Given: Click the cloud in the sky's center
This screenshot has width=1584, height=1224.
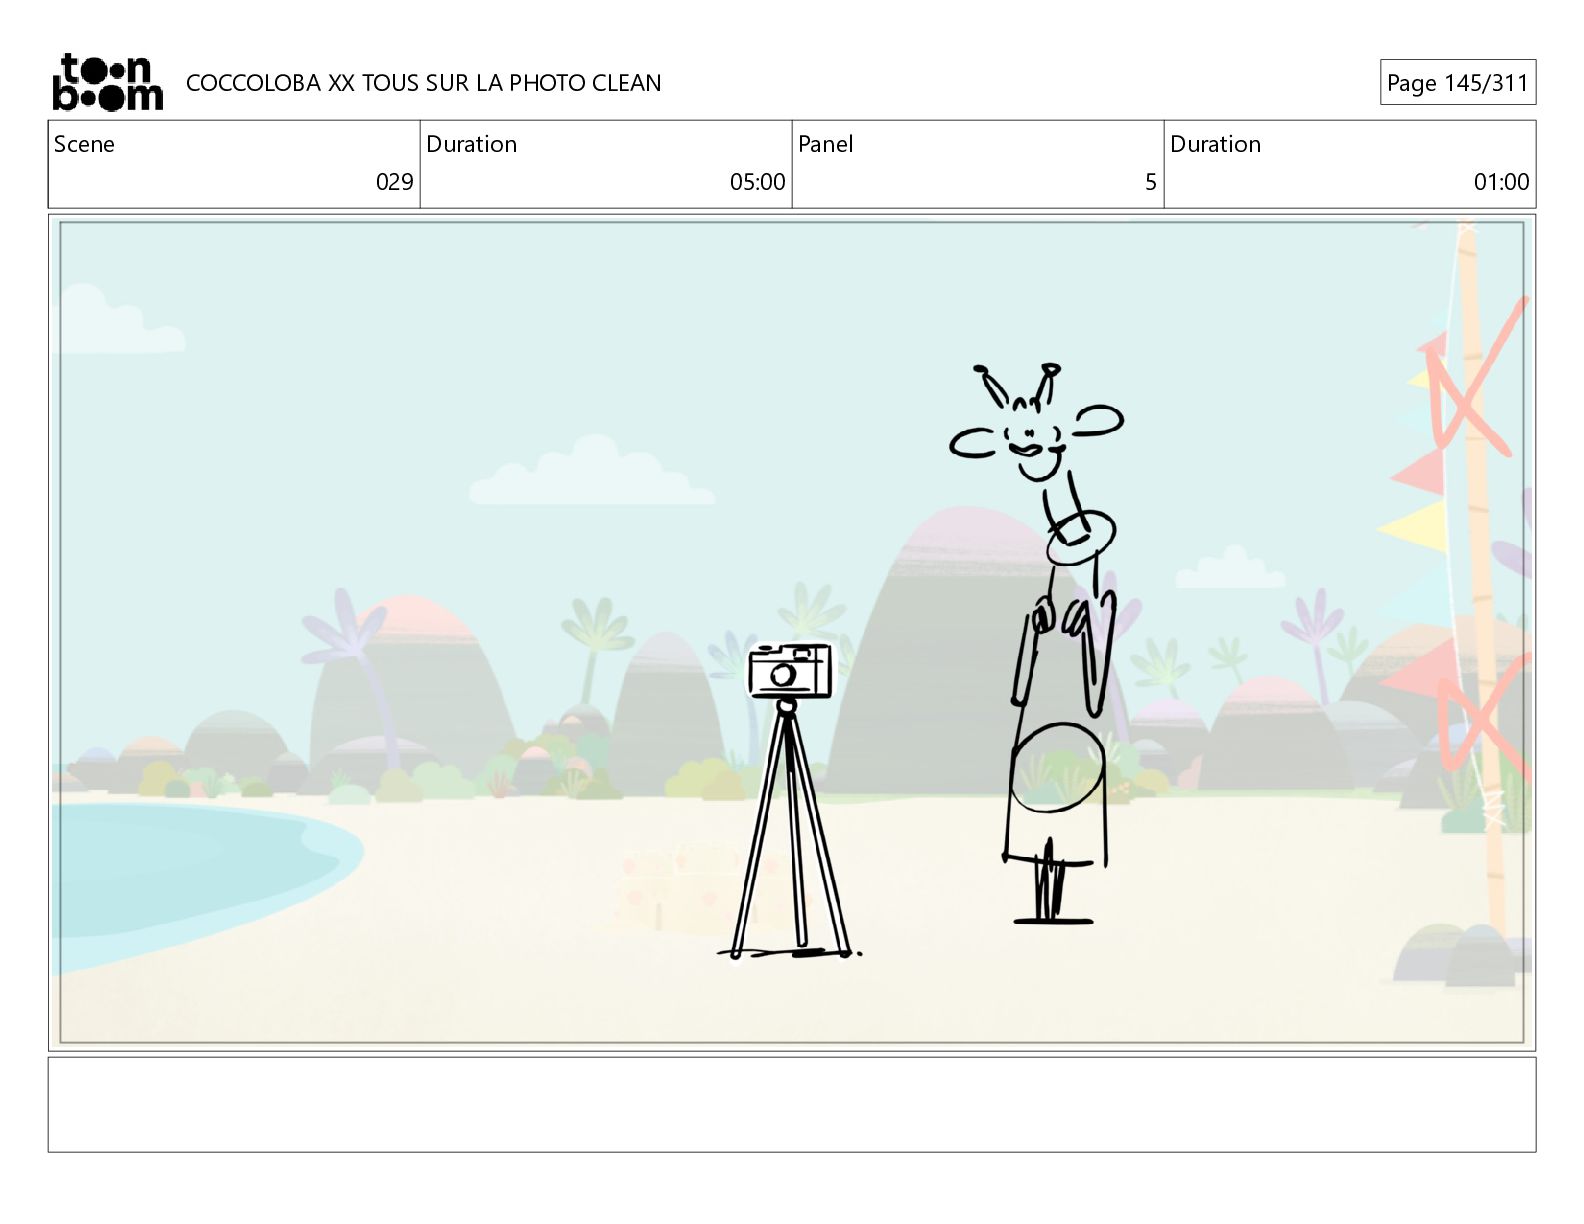Looking at the screenshot, I should 591,472.
